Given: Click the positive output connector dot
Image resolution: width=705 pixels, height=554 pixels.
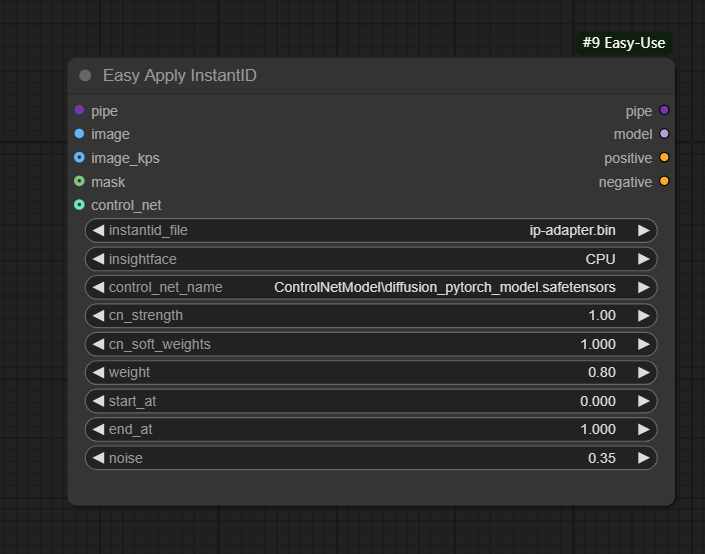Looking at the screenshot, I should 664,157.
